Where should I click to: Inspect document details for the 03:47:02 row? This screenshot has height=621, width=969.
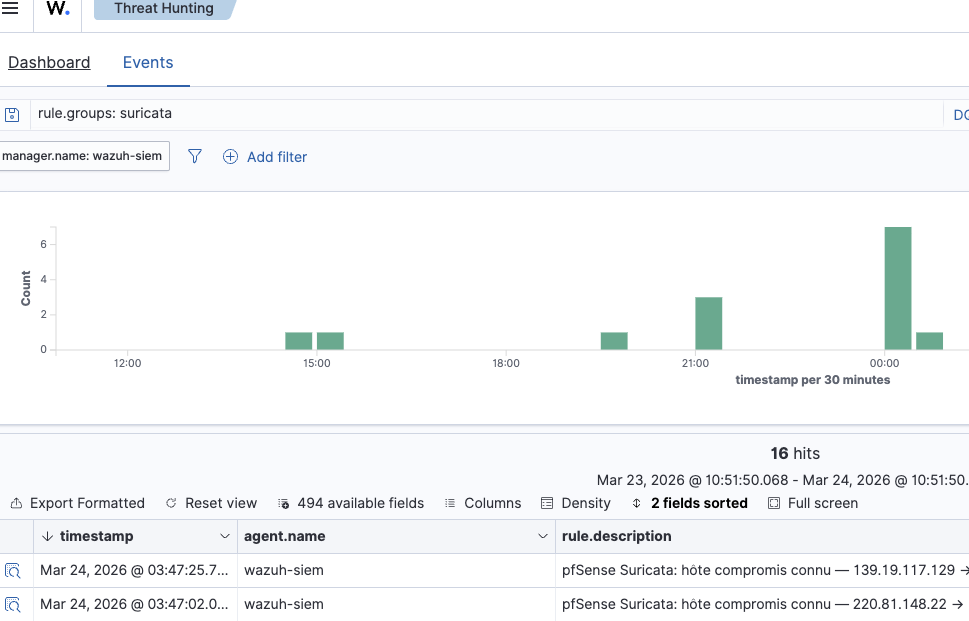(13, 604)
